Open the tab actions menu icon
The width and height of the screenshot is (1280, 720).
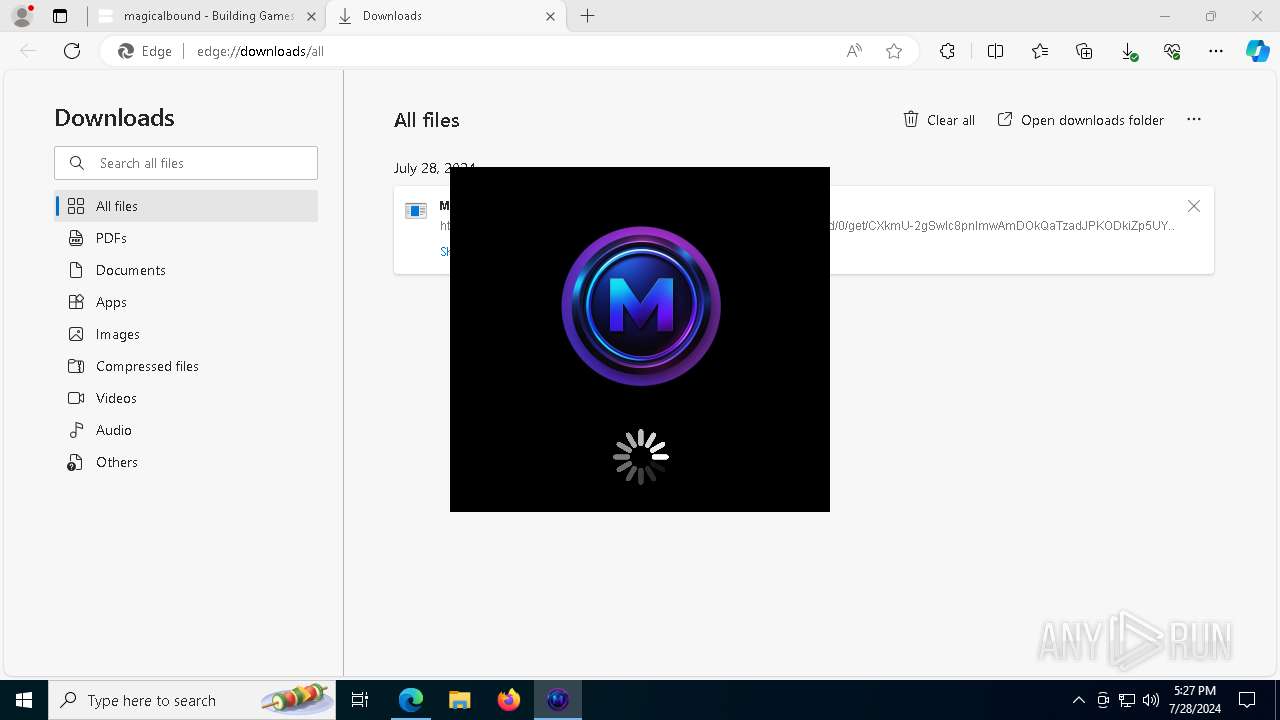(x=60, y=16)
